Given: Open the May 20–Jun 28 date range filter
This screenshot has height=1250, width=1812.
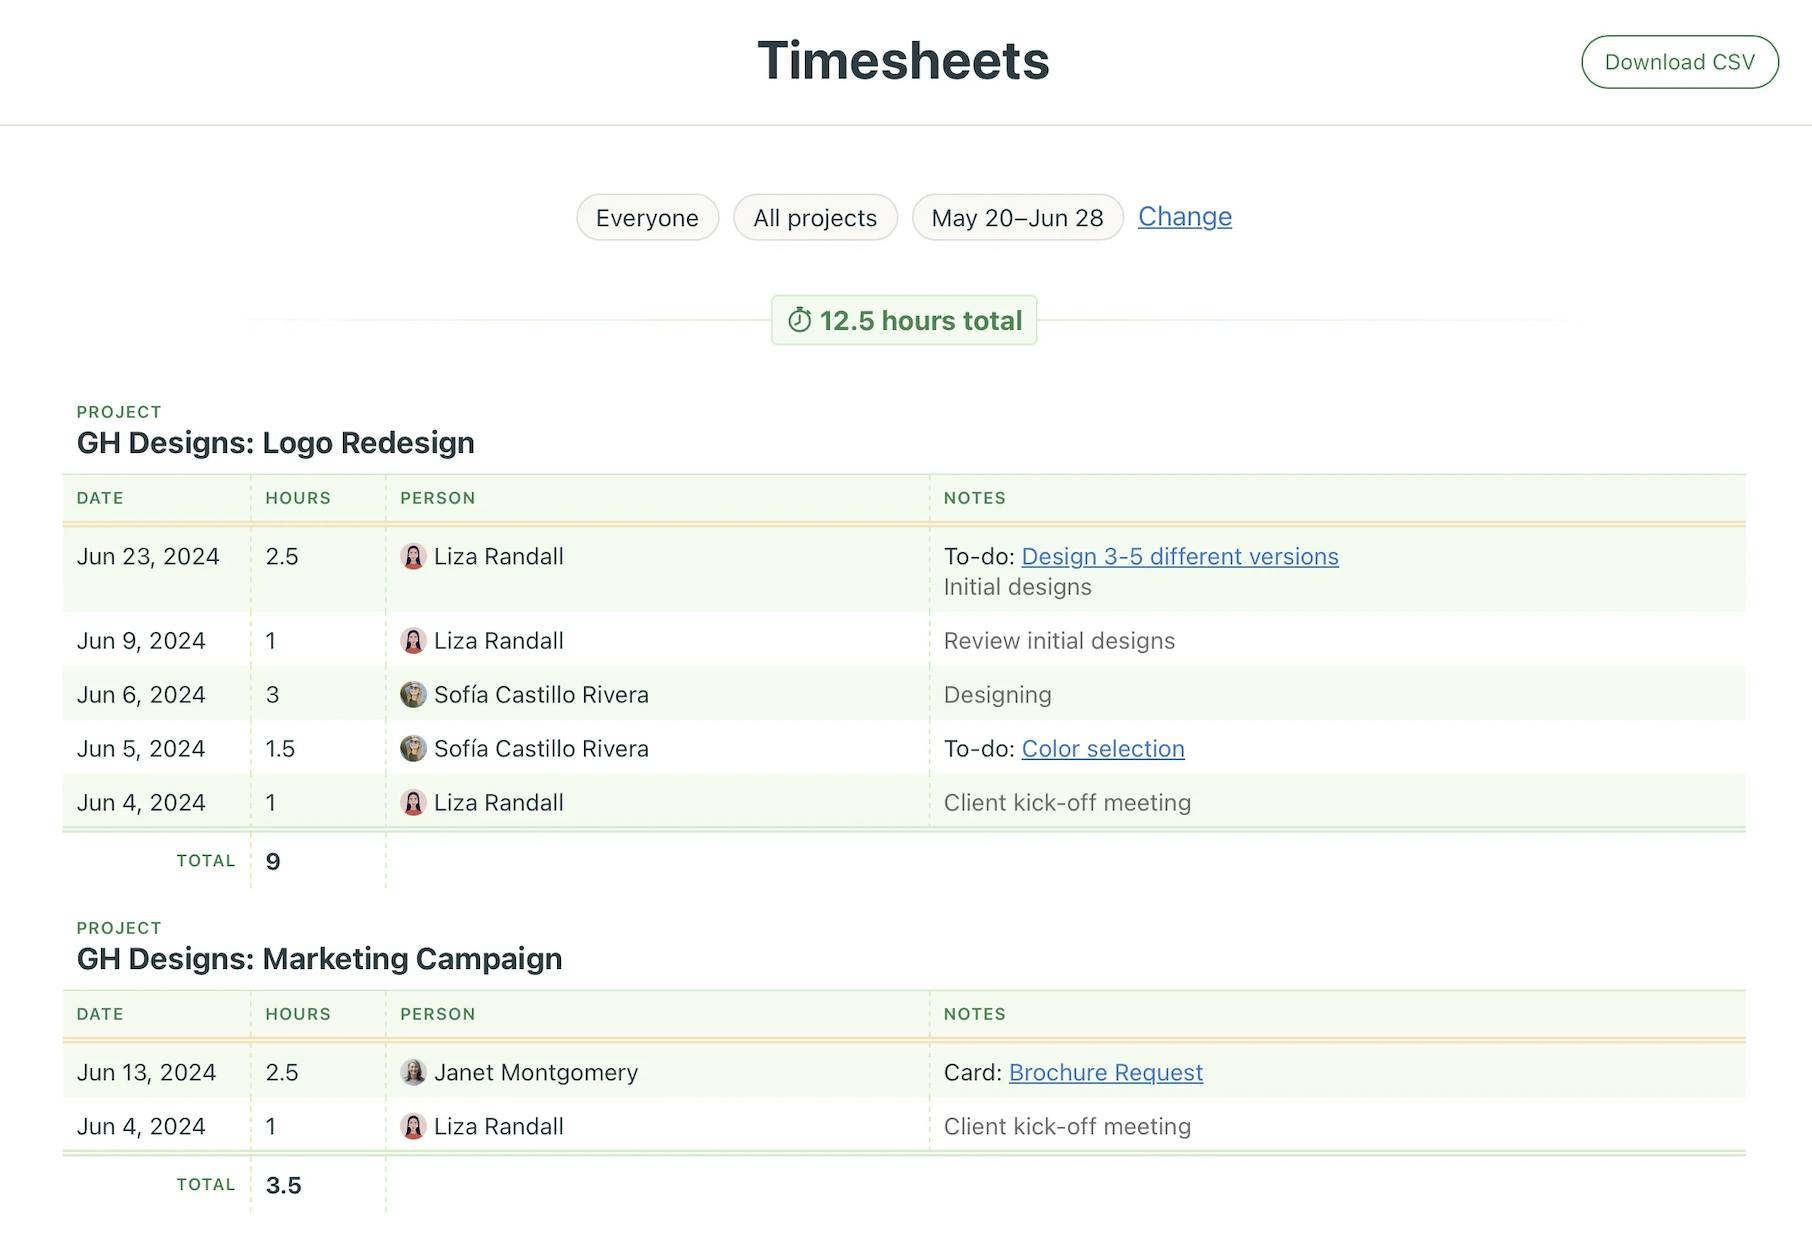Looking at the screenshot, I should 1017,217.
